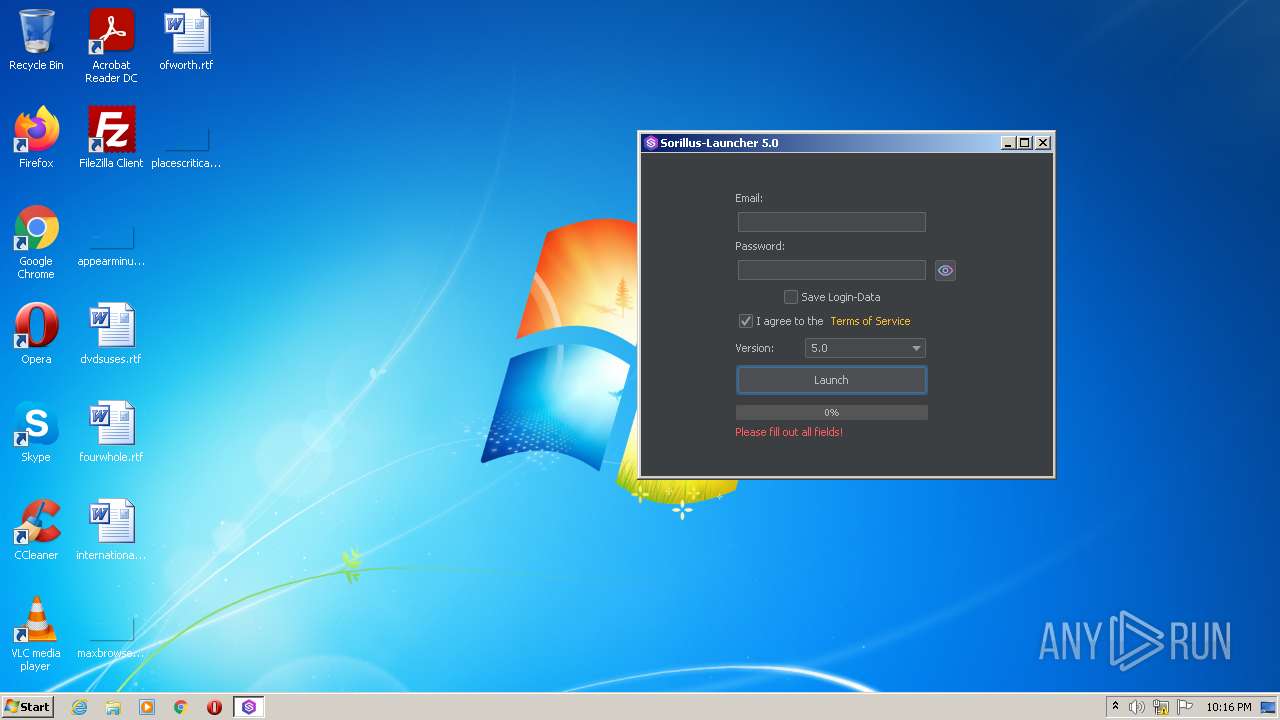Select the Recycle Bin desktop icon
The height and width of the screenshot is (720, 1280).
(36, 40)
